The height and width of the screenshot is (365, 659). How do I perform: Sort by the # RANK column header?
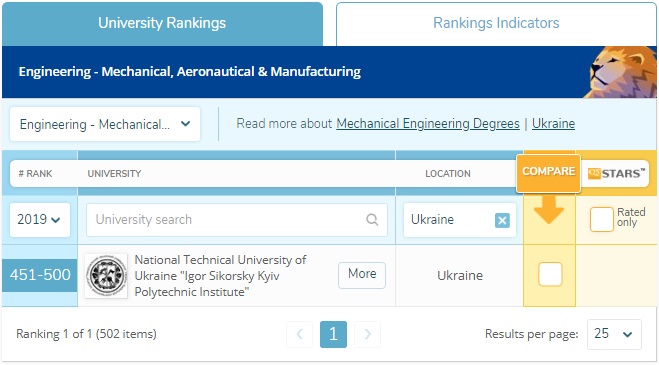pos(35,174)
